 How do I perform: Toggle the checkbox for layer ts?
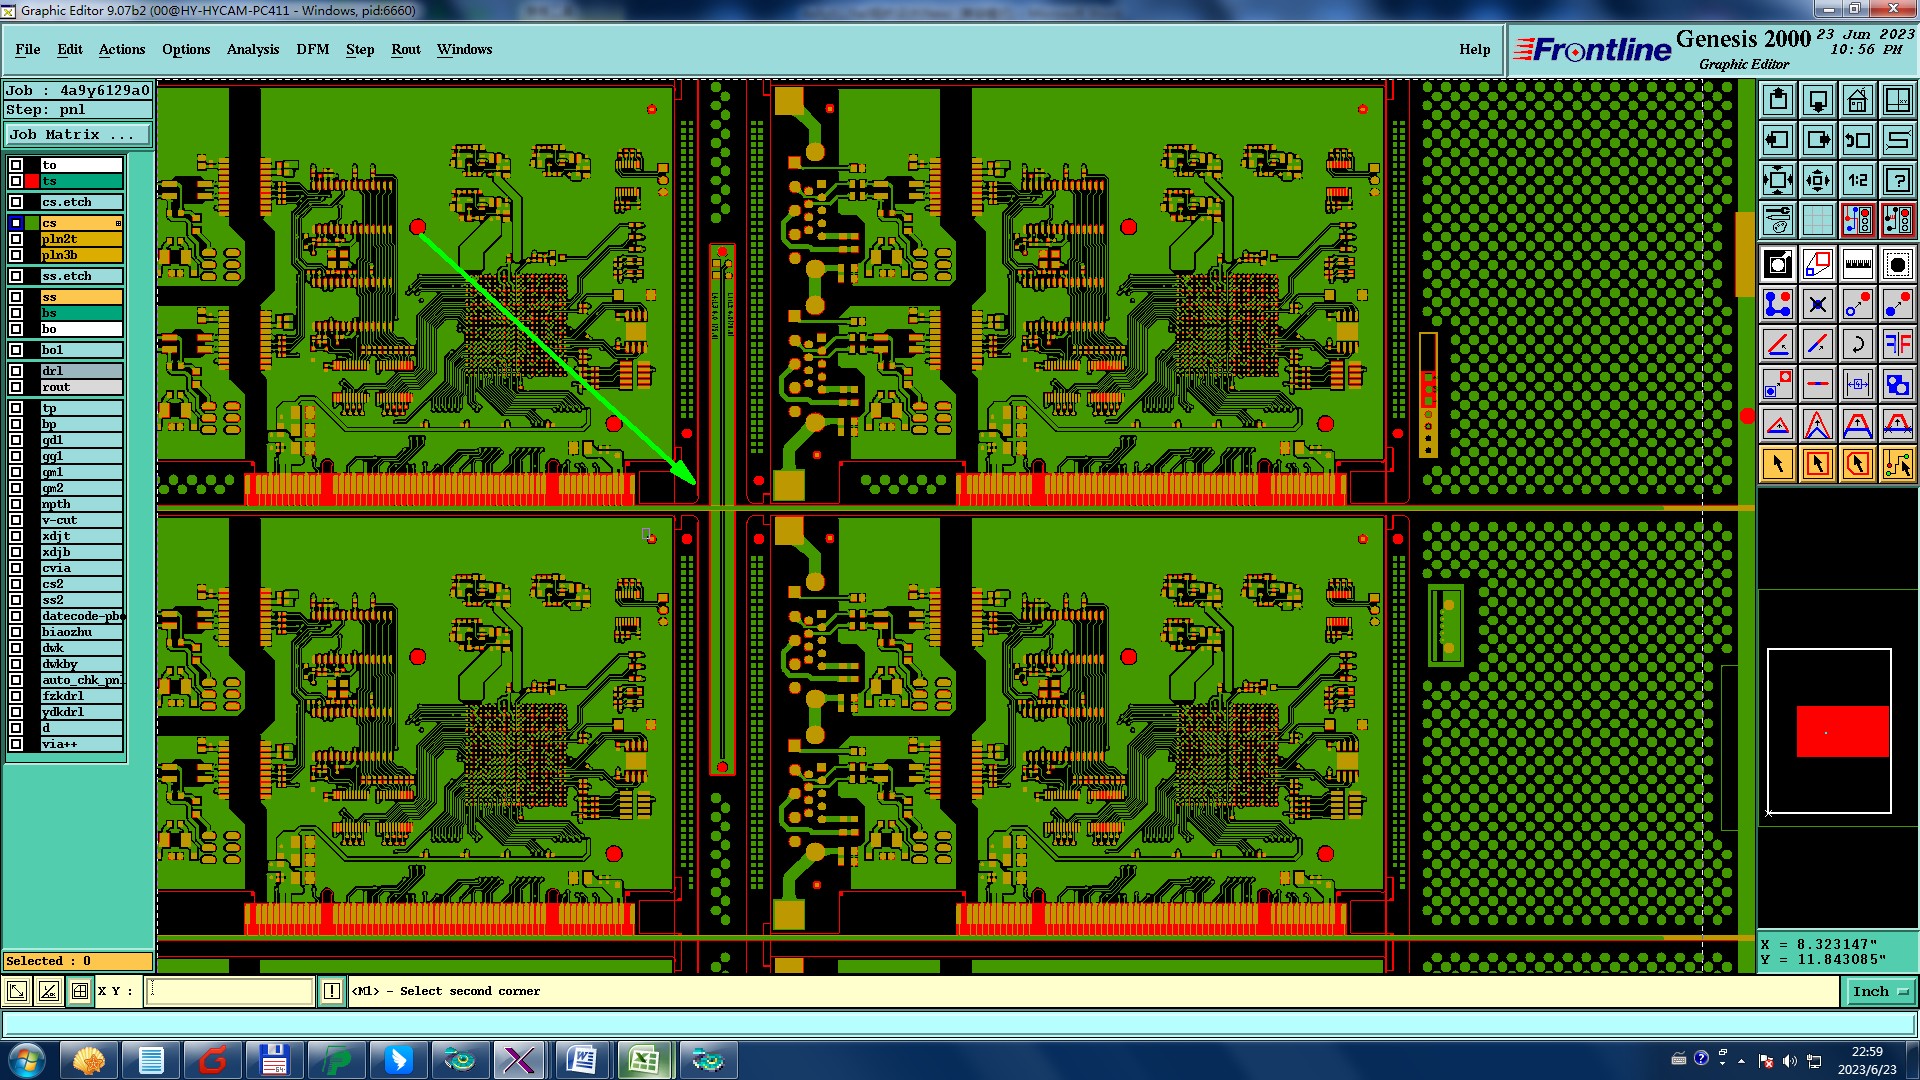(16, 181)
